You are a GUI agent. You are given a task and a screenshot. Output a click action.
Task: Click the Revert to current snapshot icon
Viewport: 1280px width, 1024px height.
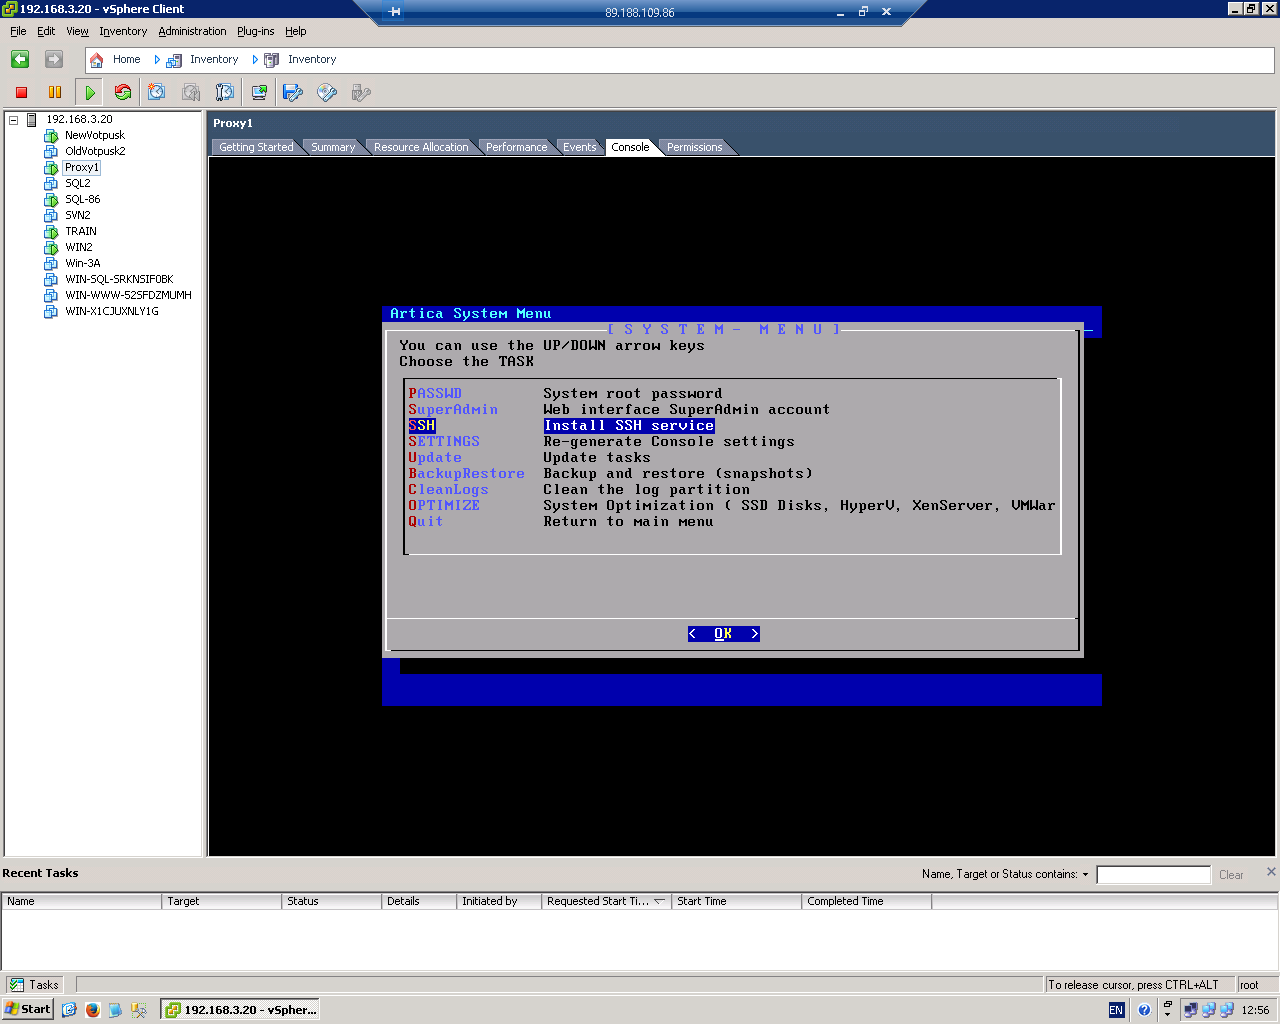191,92
